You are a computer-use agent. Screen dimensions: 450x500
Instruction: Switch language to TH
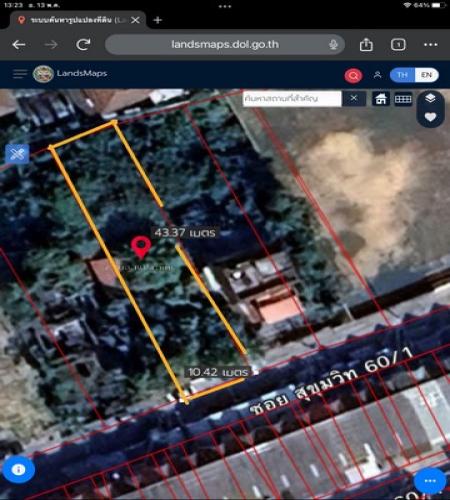coord(402,75)
